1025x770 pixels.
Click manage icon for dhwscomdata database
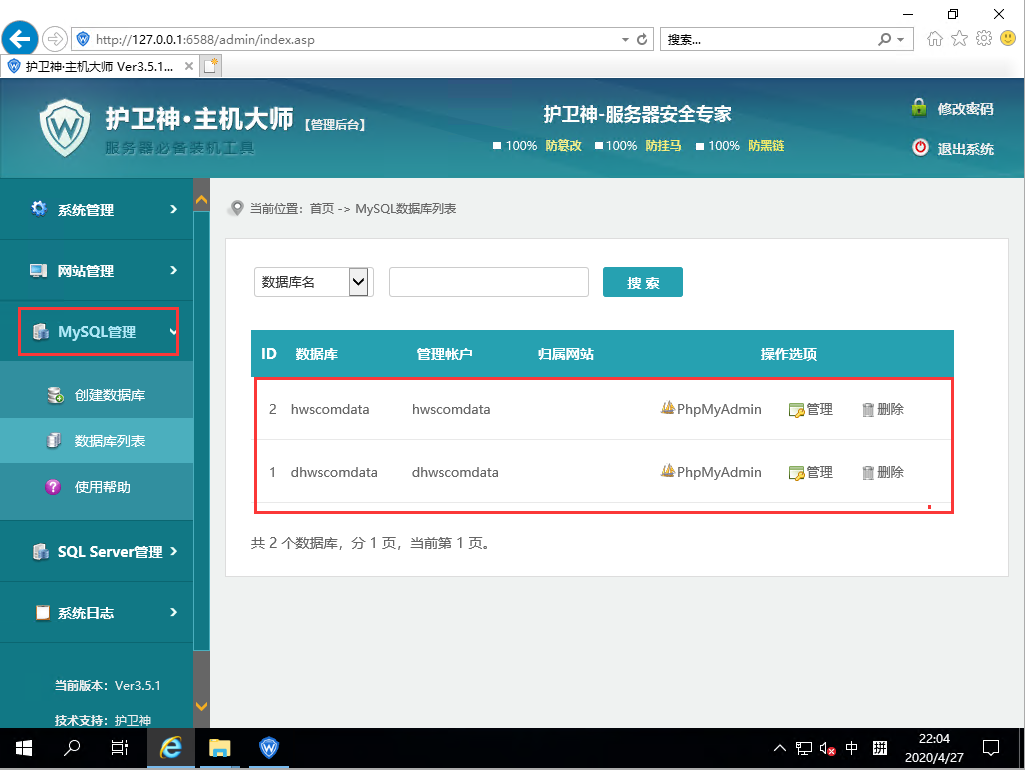(x=797, y=473)
